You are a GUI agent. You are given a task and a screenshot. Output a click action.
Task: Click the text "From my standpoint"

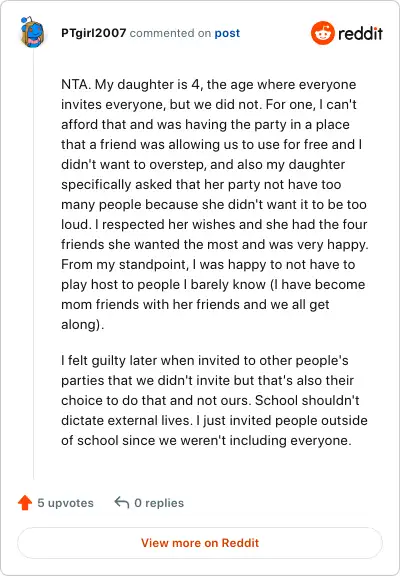click(x=125, y=264)
